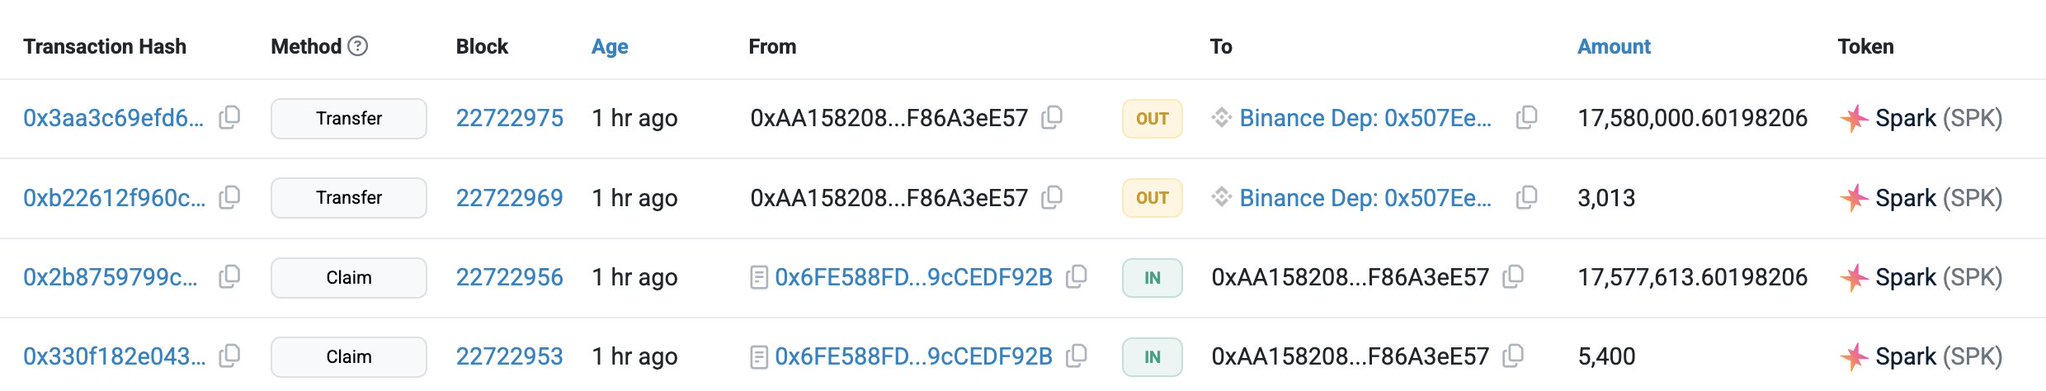This screenshot has width=2046, height=391.
Task: Copy From address in block 22722975 row
Action: click(1051, 118)
